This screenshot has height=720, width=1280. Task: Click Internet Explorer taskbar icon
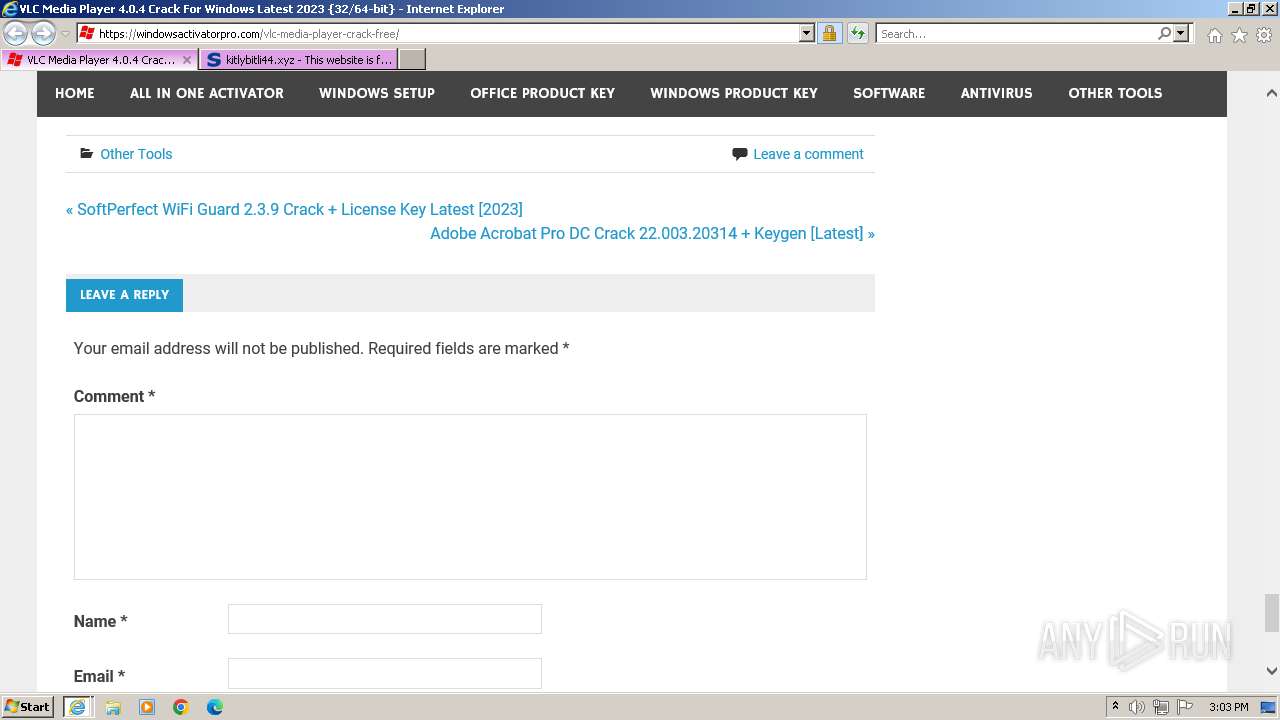click(x=78, y=707)
